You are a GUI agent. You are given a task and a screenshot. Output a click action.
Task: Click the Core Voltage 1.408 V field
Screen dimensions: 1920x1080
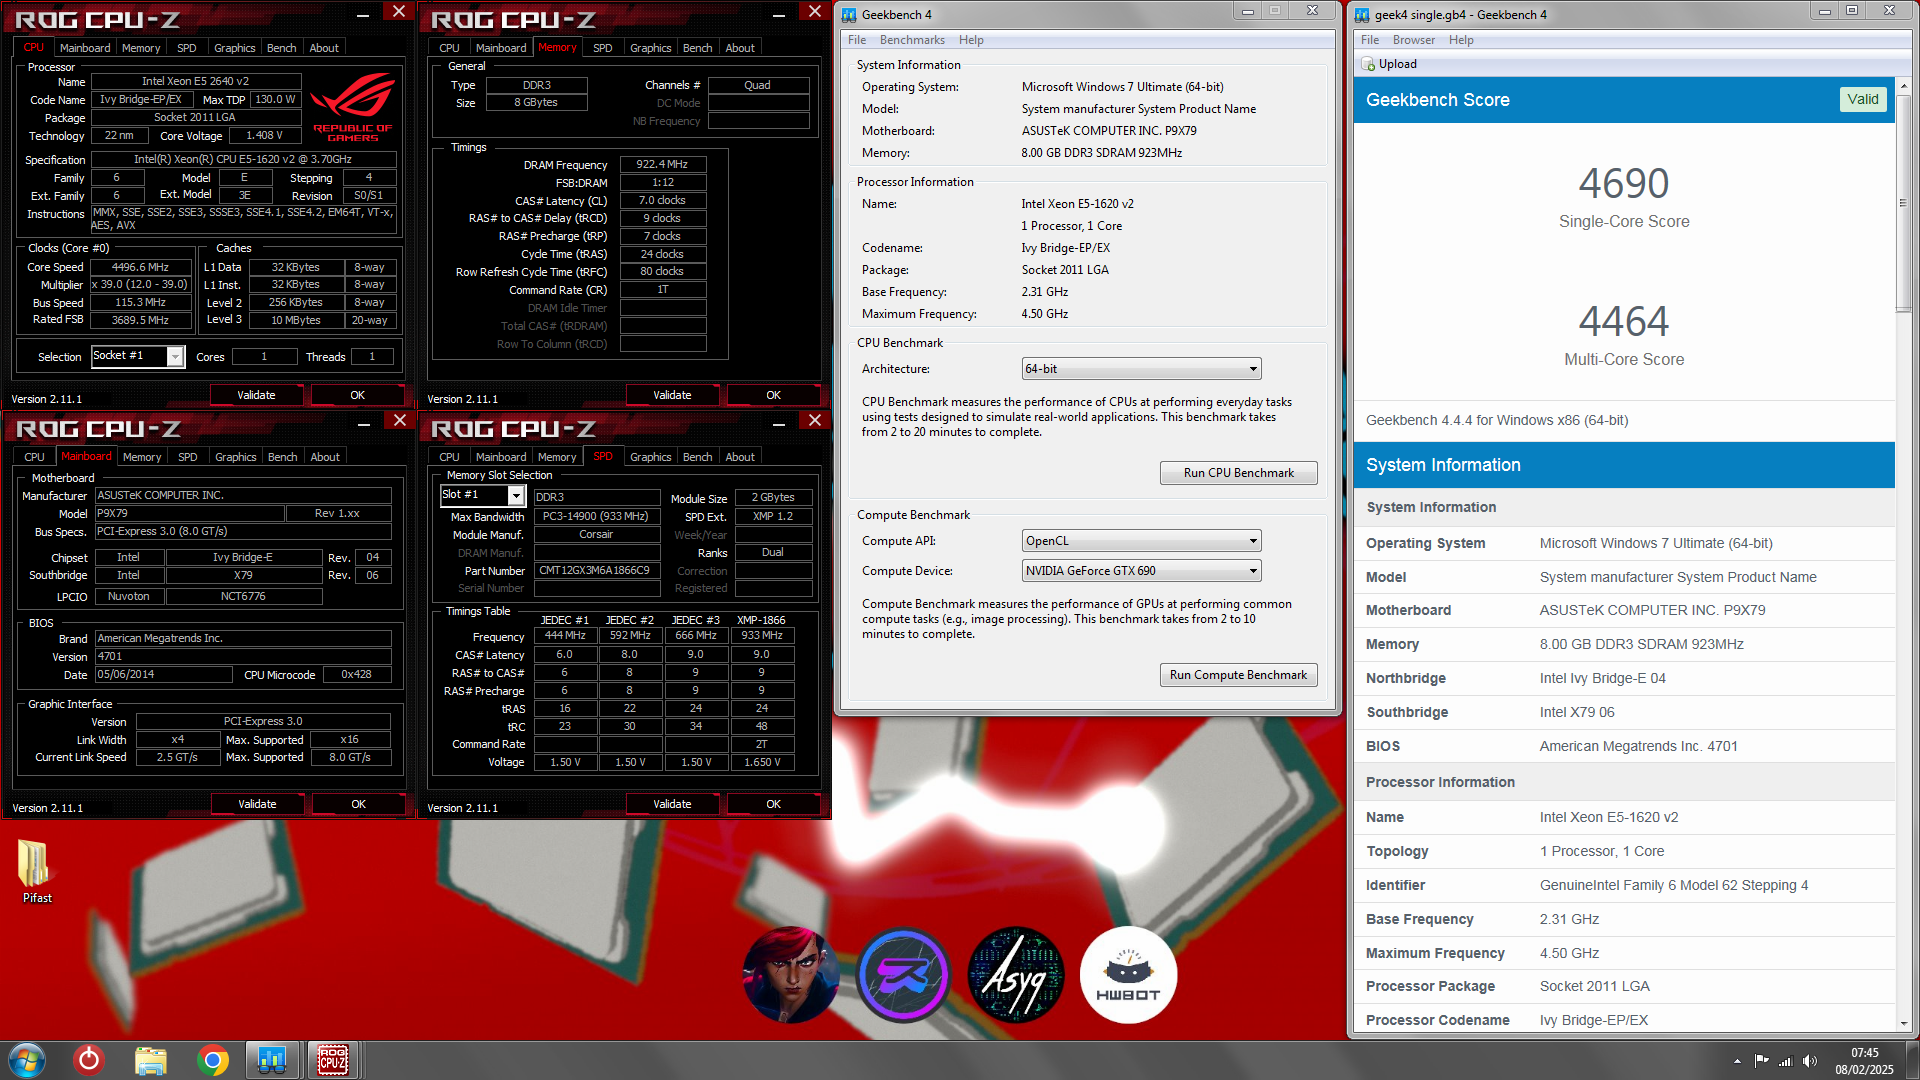point(265,135)
